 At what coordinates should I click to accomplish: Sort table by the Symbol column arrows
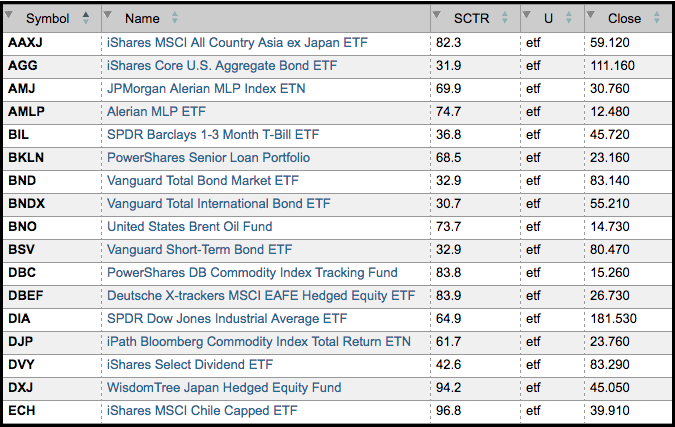point(85,18)
